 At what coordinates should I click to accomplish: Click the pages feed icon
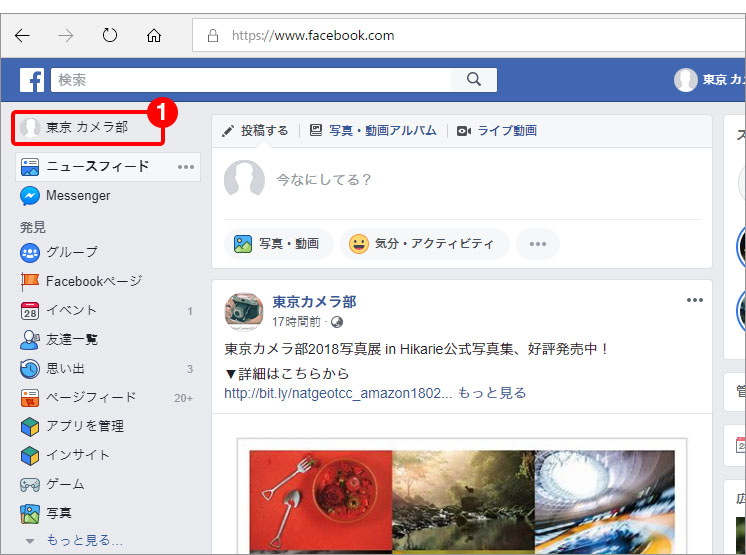[x=29, y=398]
